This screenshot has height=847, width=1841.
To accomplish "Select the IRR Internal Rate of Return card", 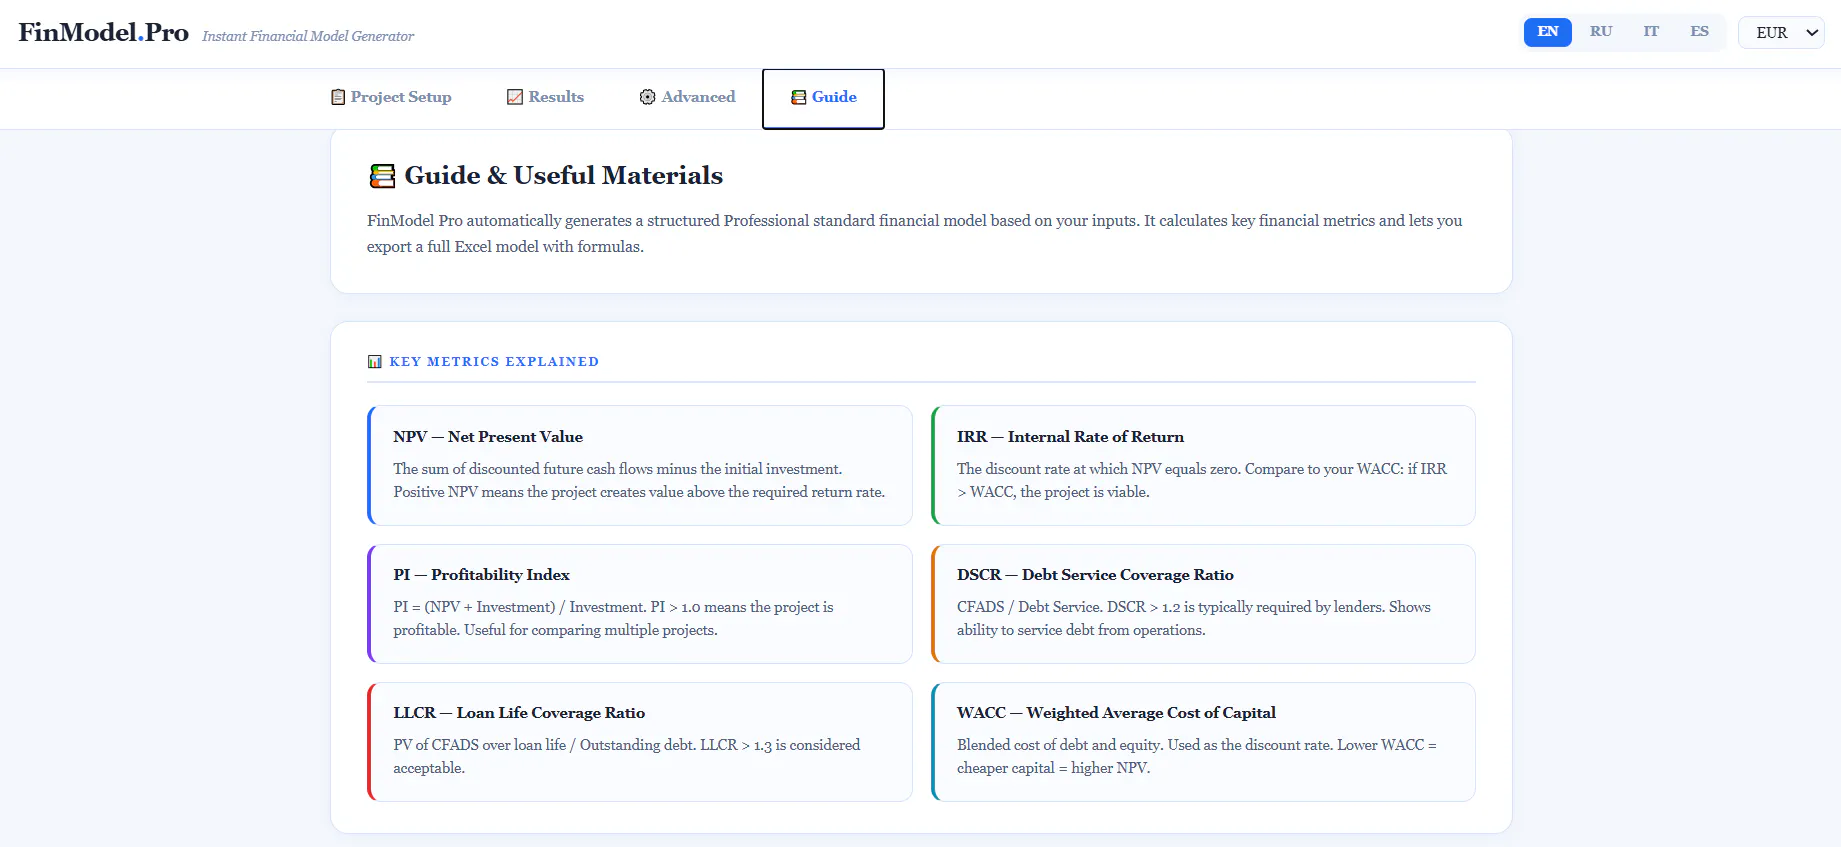I will pyautogui.click(x=1203, y=465).
